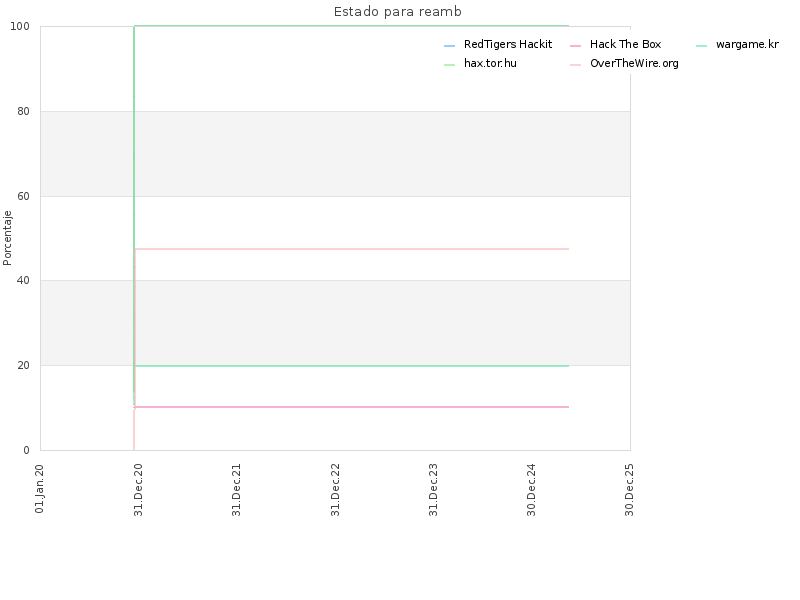Click the Hack The Box legend color marker
Screen dimensions: 800x600
click(x=576, y=46)
